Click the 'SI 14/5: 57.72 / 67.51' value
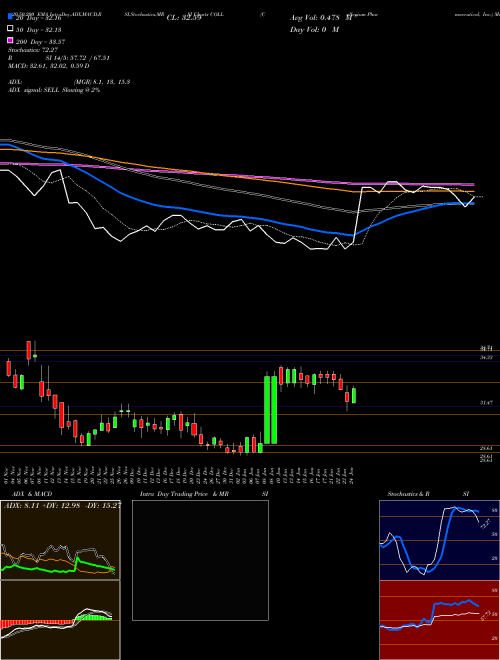This screenshot has width=500, height=660. tap(78, 58)
